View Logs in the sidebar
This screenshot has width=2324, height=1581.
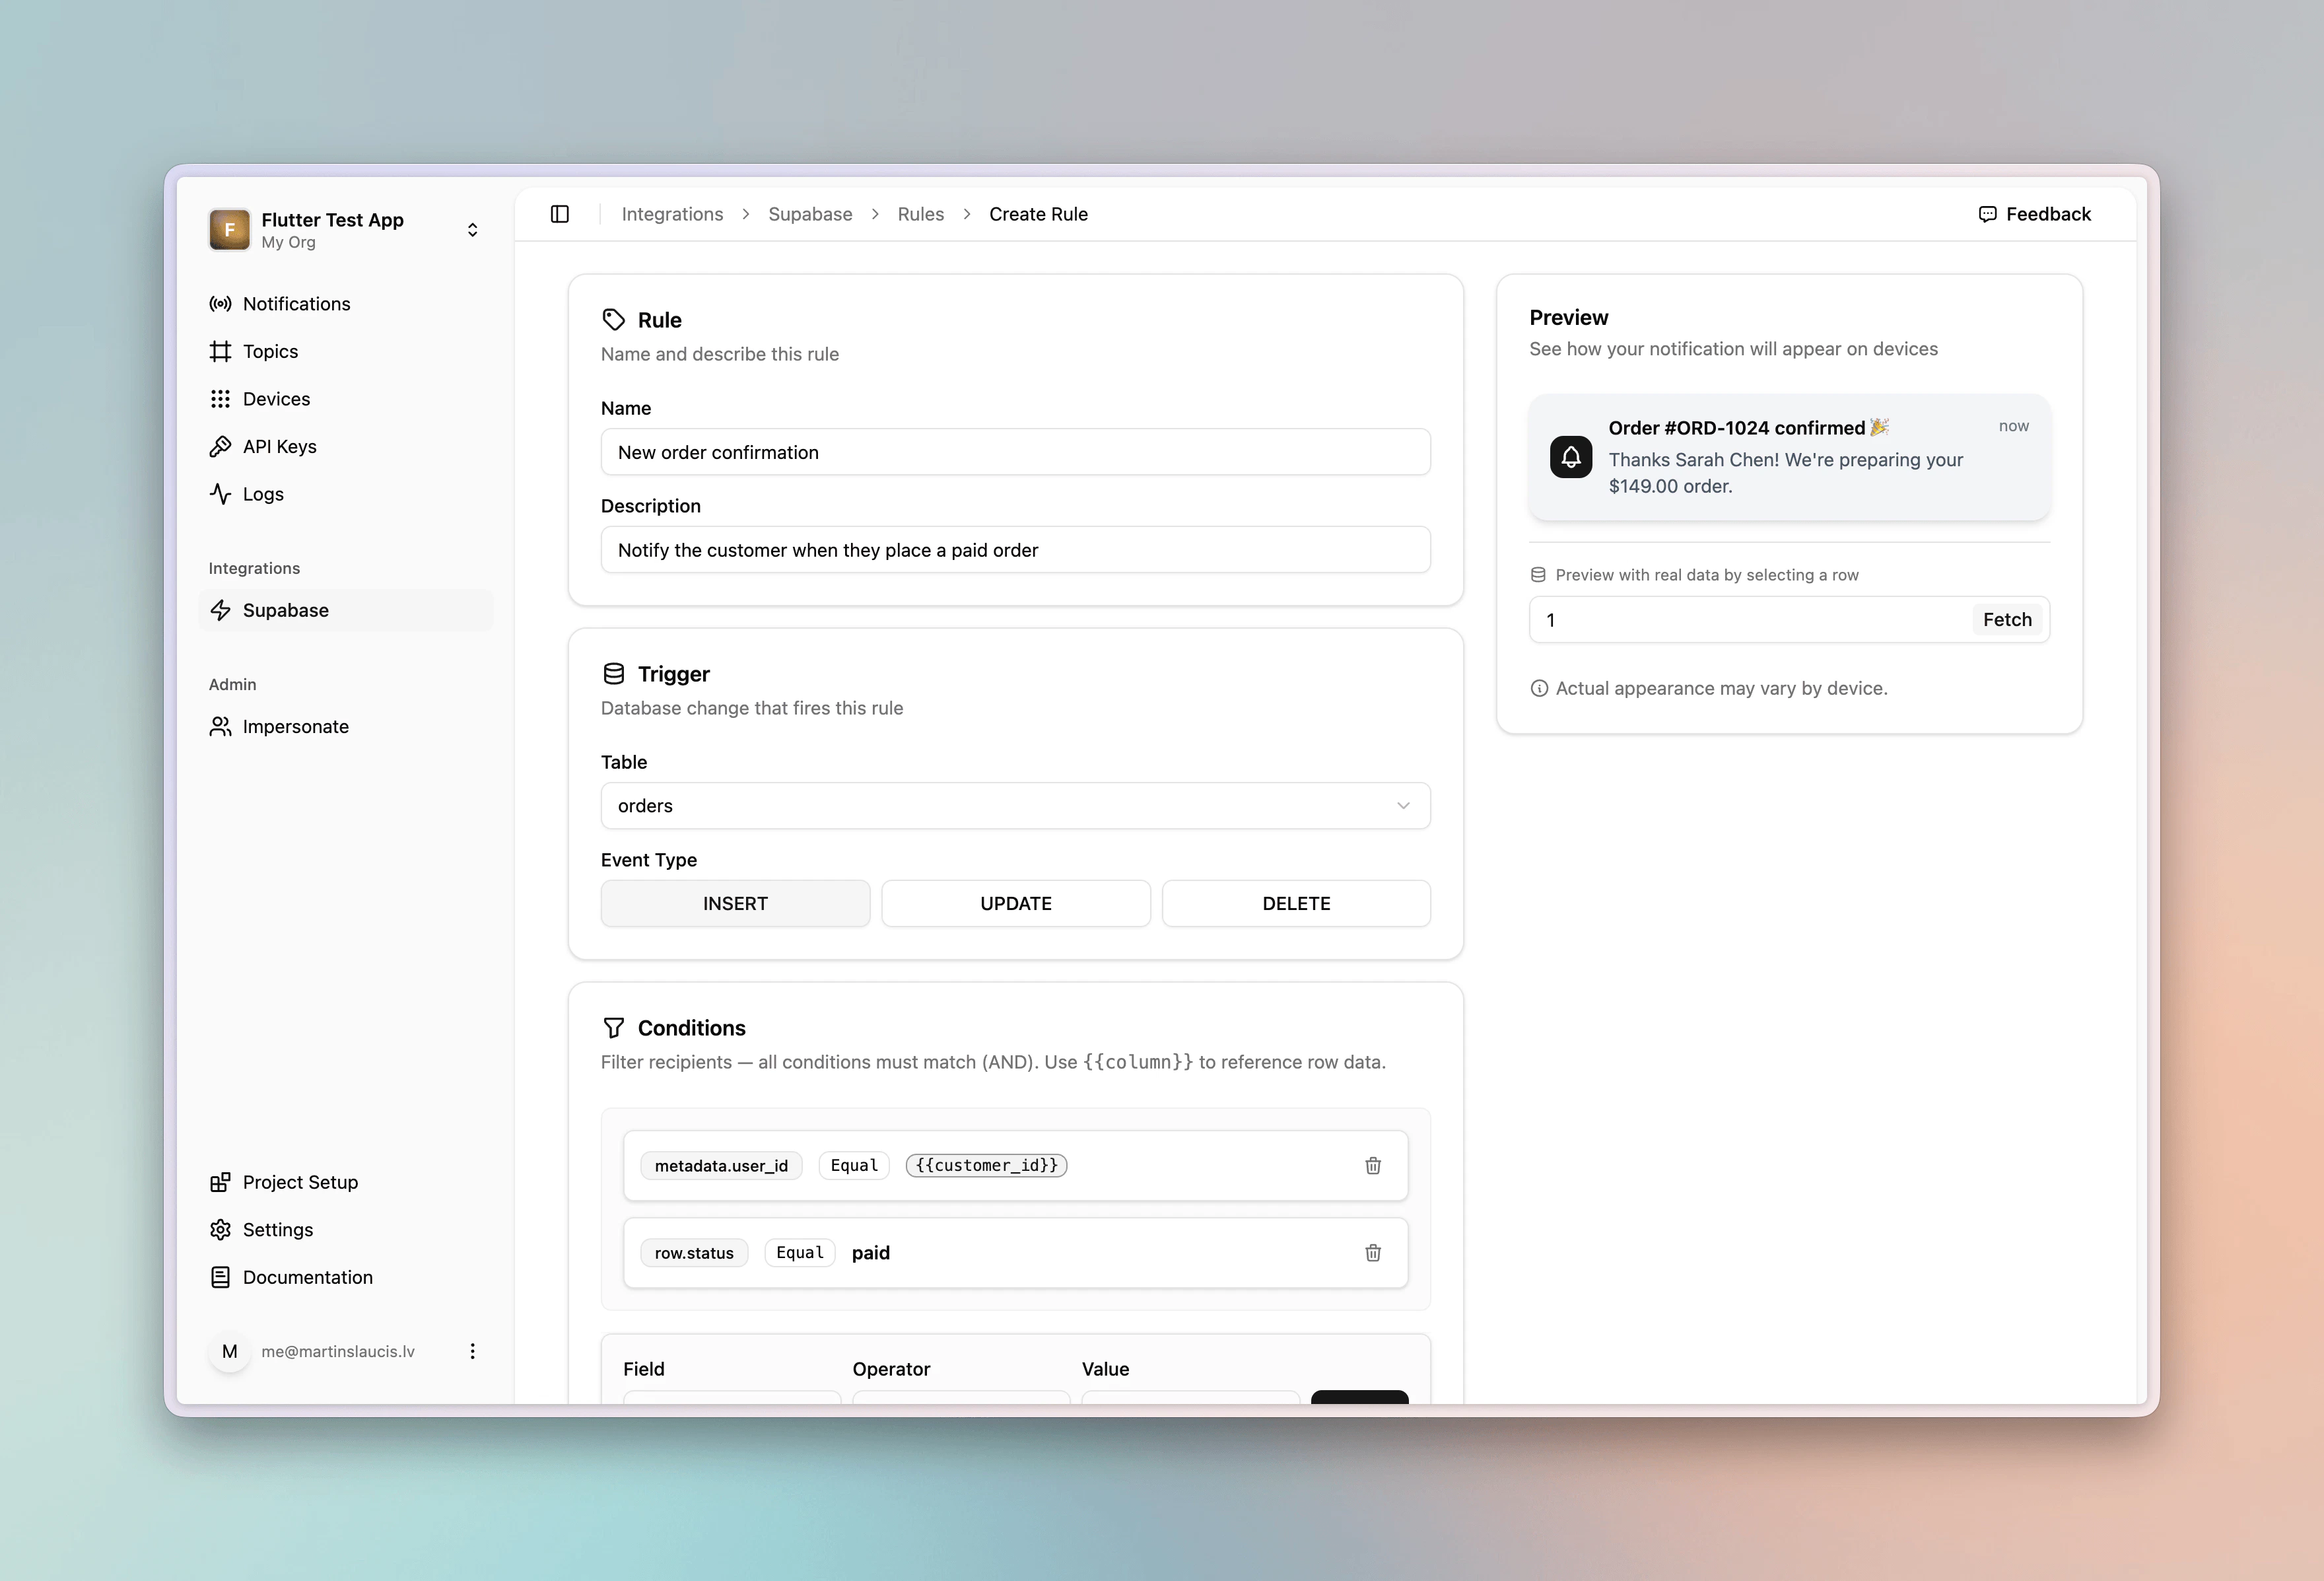tap(346, 494)
